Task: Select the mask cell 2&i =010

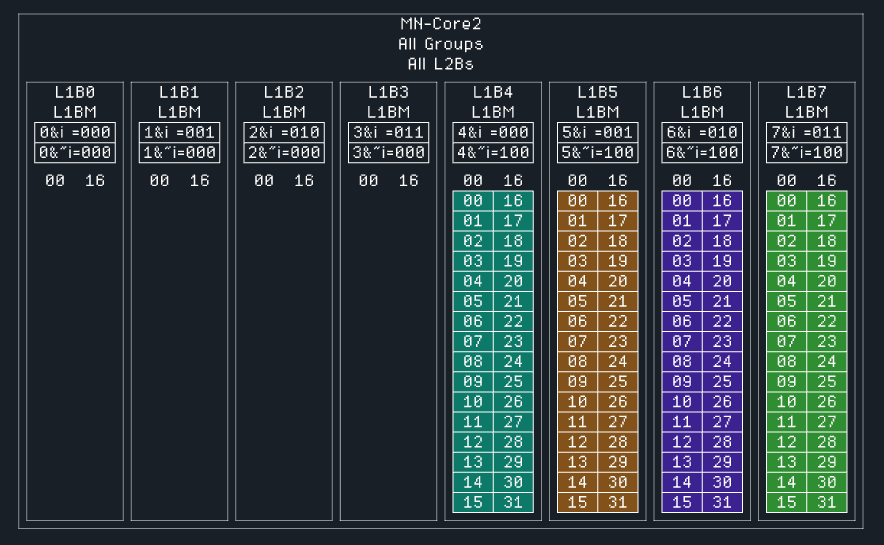Action: (284, 132)
